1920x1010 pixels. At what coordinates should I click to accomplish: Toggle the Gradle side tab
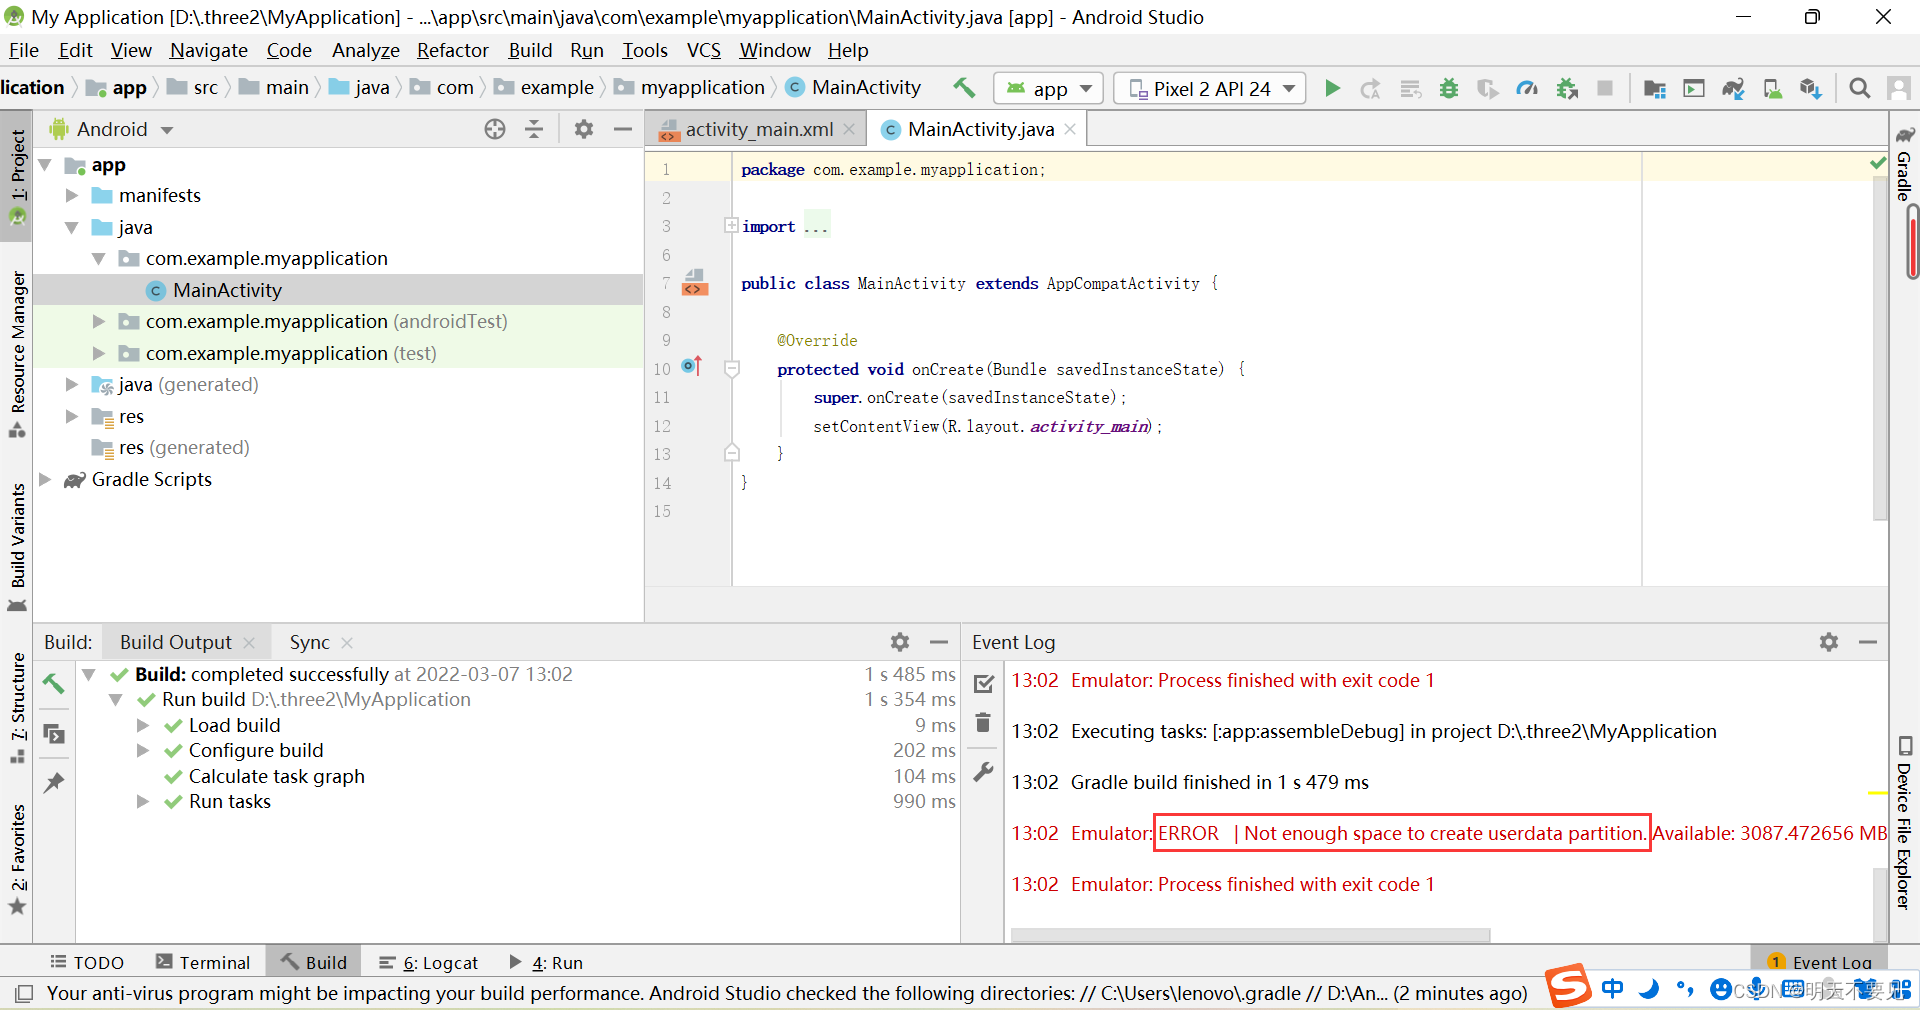click(x=1904, y=163)
